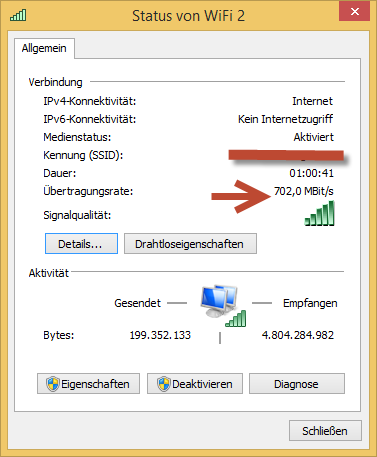Screen dimensions: 377x457
Task: Click the shield icon on Eigenschaften button
Action: point(53,384)
